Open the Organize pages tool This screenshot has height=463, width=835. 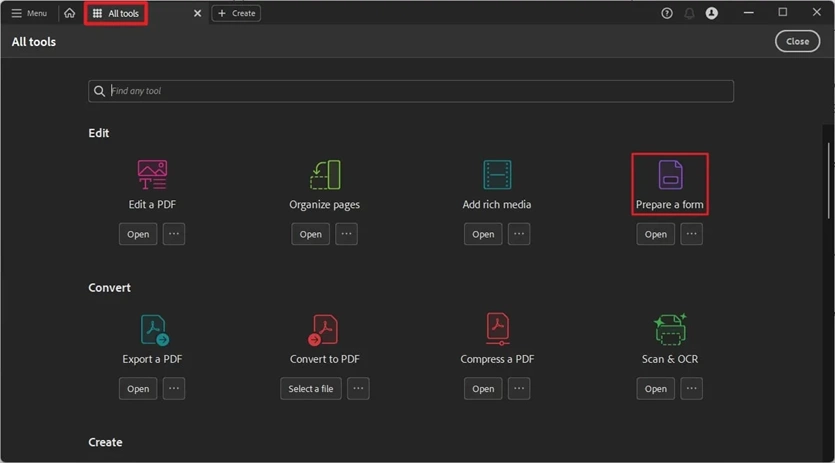click(310, 234)
